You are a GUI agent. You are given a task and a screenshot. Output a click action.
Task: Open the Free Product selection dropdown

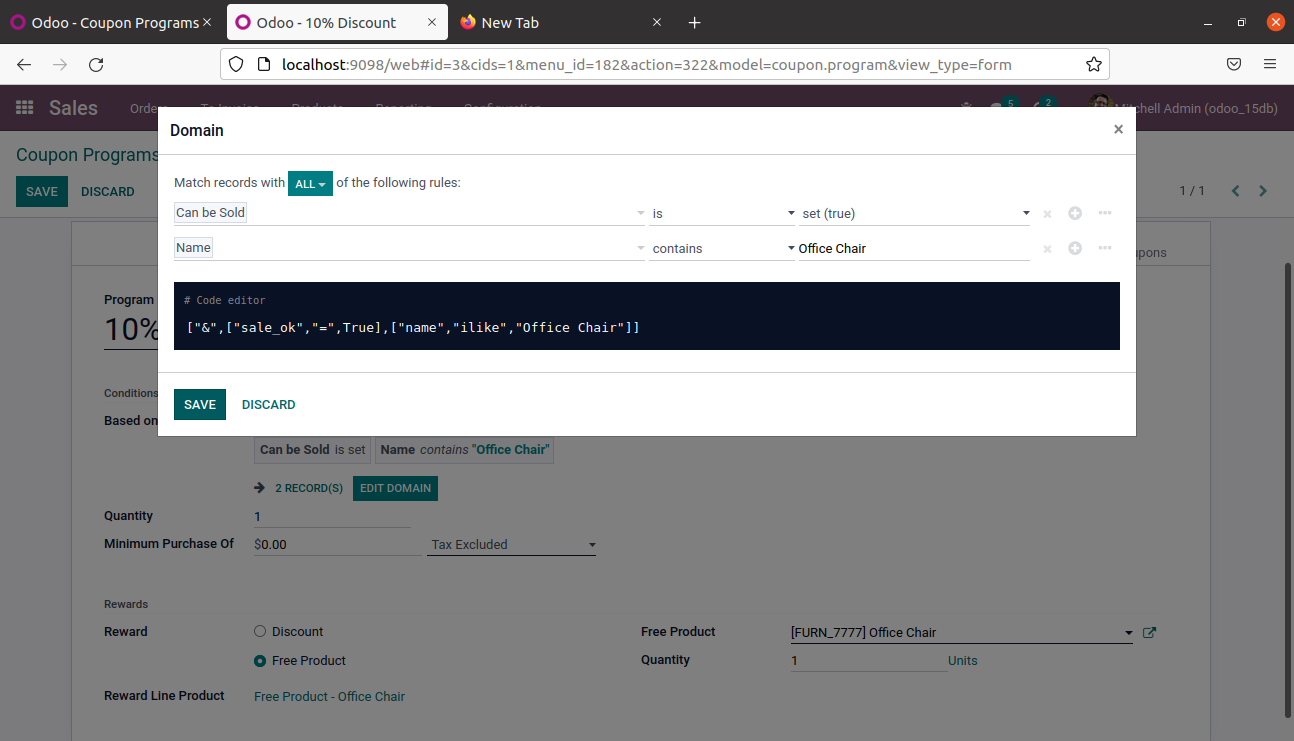point(961,632)
